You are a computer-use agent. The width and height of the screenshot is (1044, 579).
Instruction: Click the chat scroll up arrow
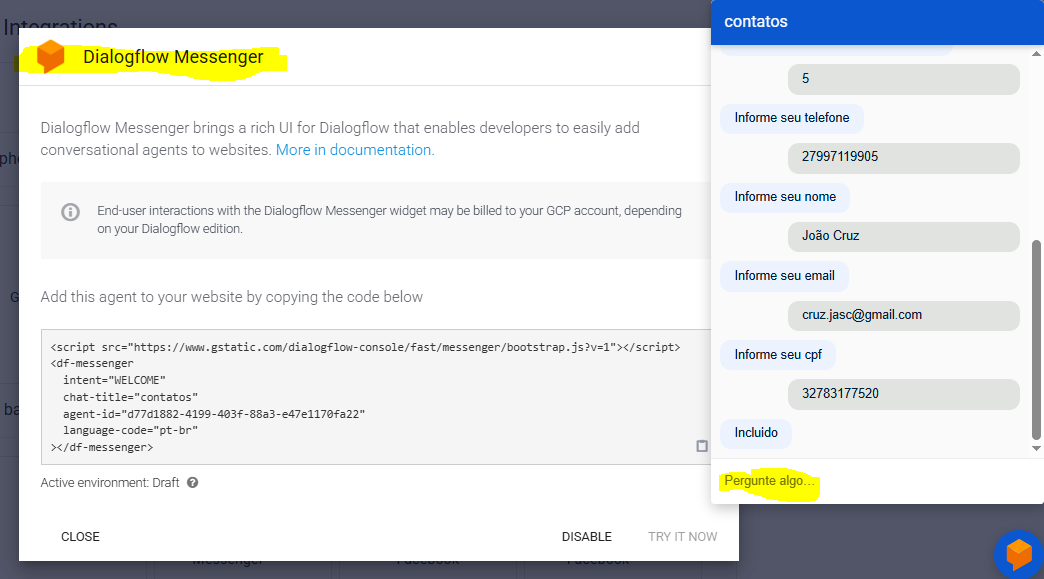(1036, 54)
